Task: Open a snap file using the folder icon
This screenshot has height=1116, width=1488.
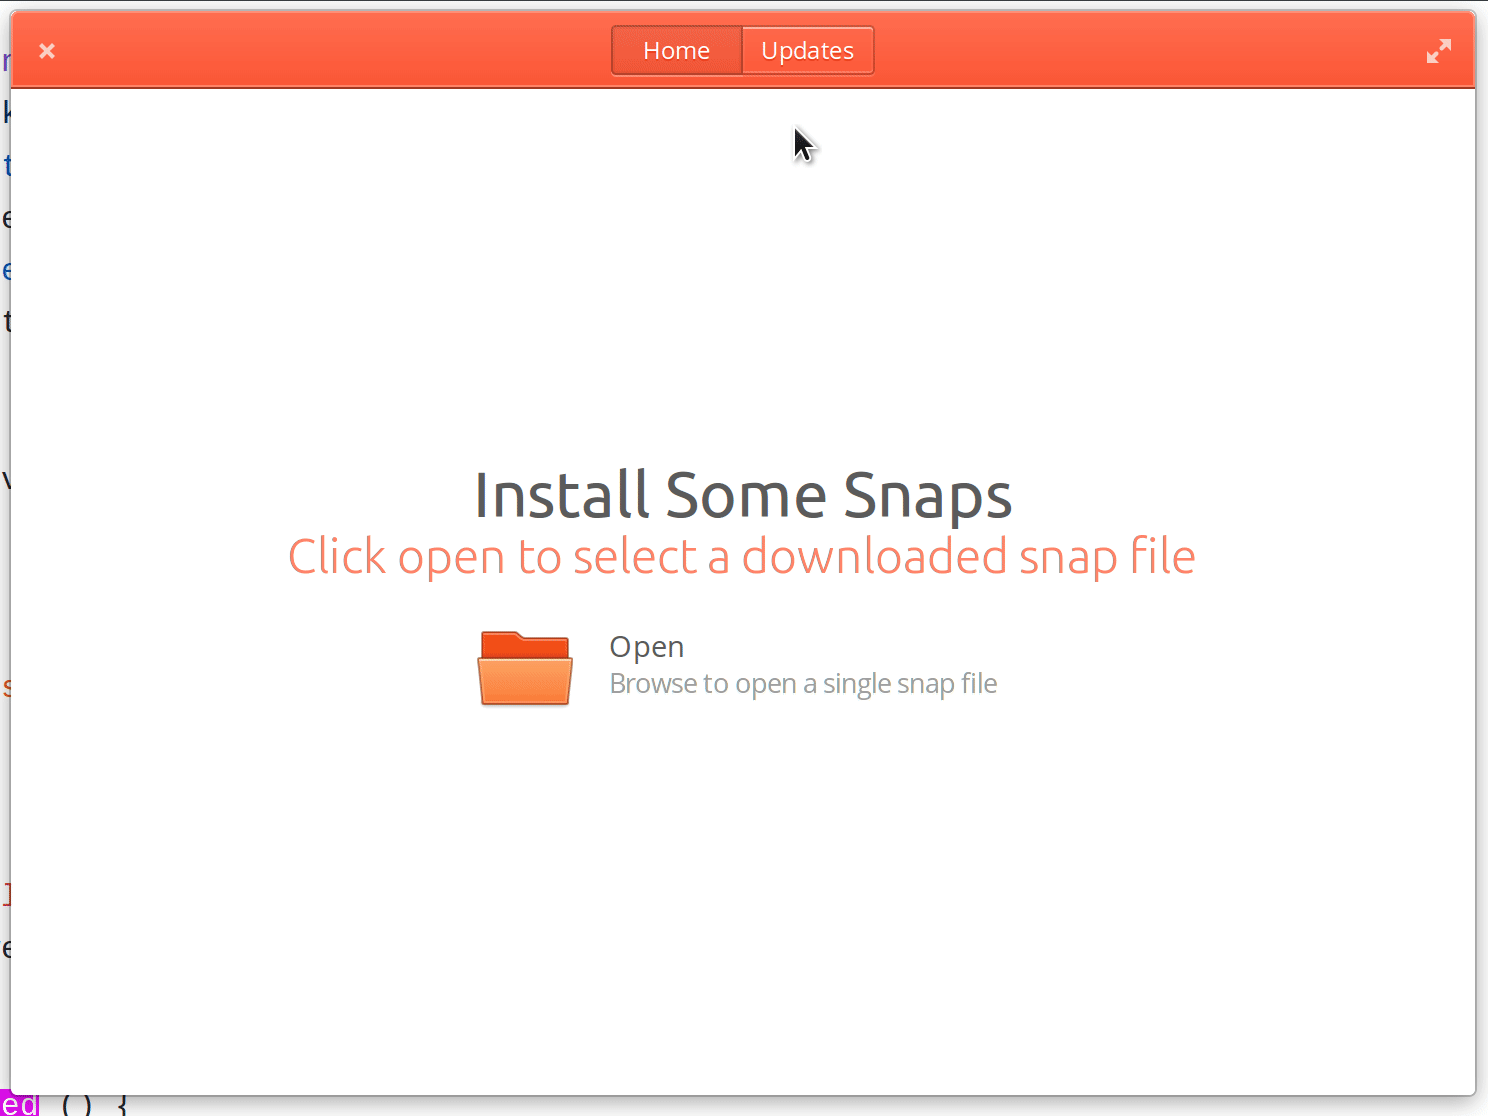Action: point(524,668)
